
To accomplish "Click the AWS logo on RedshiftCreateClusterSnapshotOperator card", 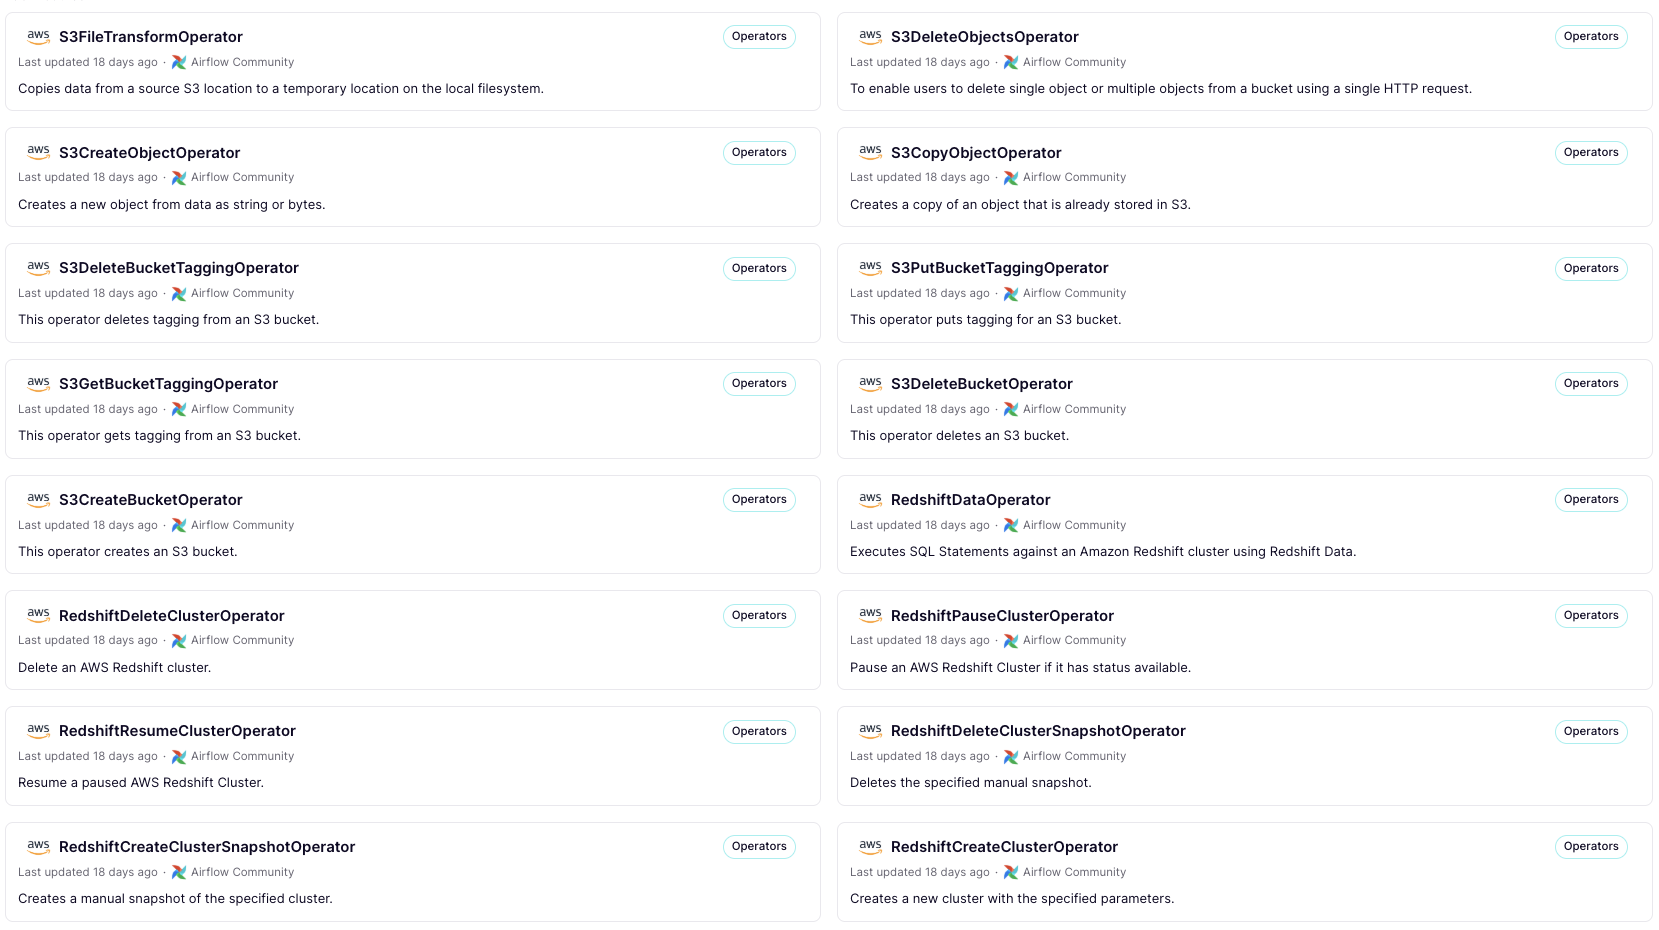I will click(x=38, y=847).
